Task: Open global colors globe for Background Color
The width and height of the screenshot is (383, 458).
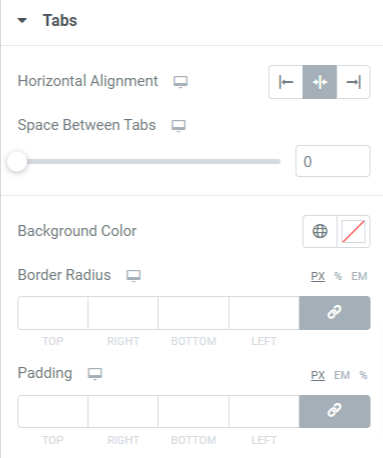Action: point(320,231)
